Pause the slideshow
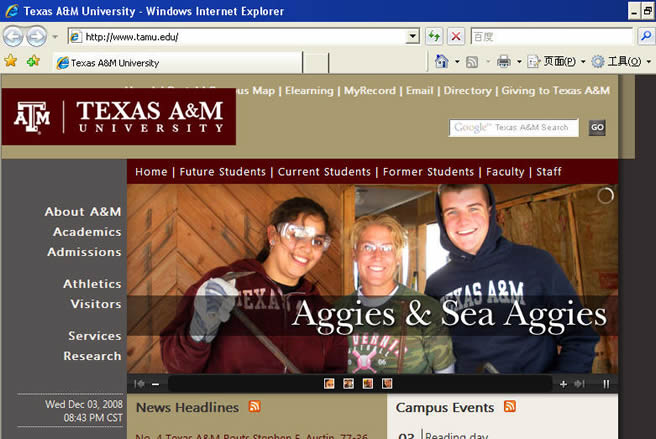 (x=606, y=384)
